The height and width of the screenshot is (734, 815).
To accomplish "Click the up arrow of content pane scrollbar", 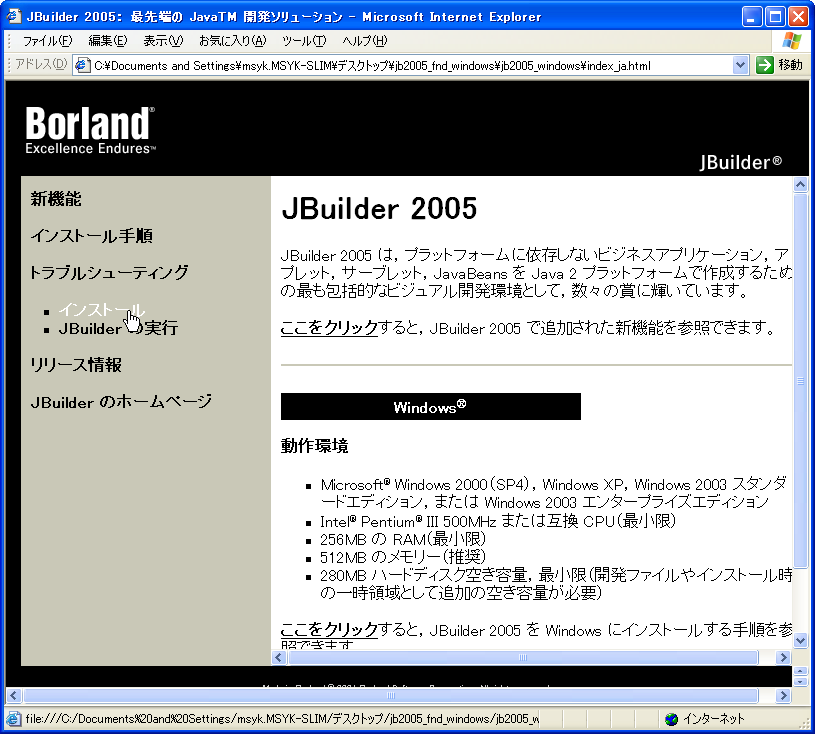I will pyautogui.click(x=800, y=185).
